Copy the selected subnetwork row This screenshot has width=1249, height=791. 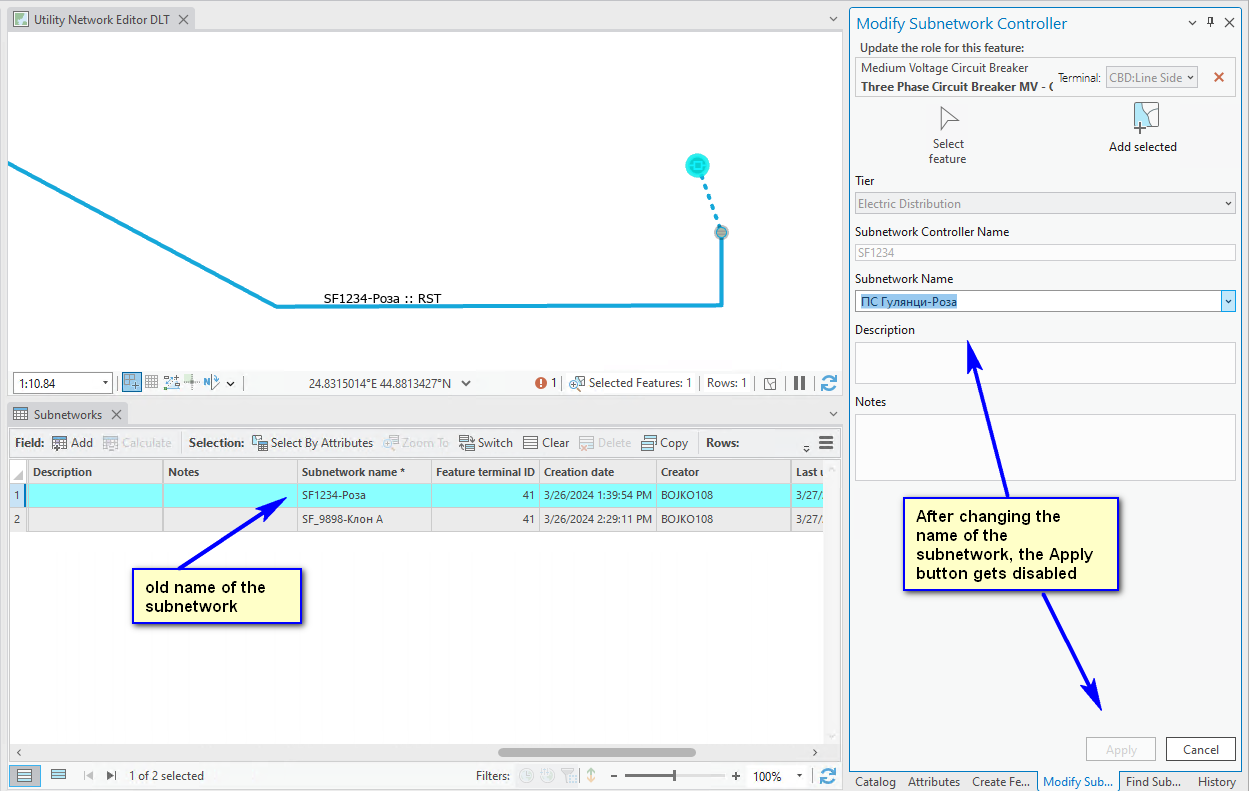665,442
